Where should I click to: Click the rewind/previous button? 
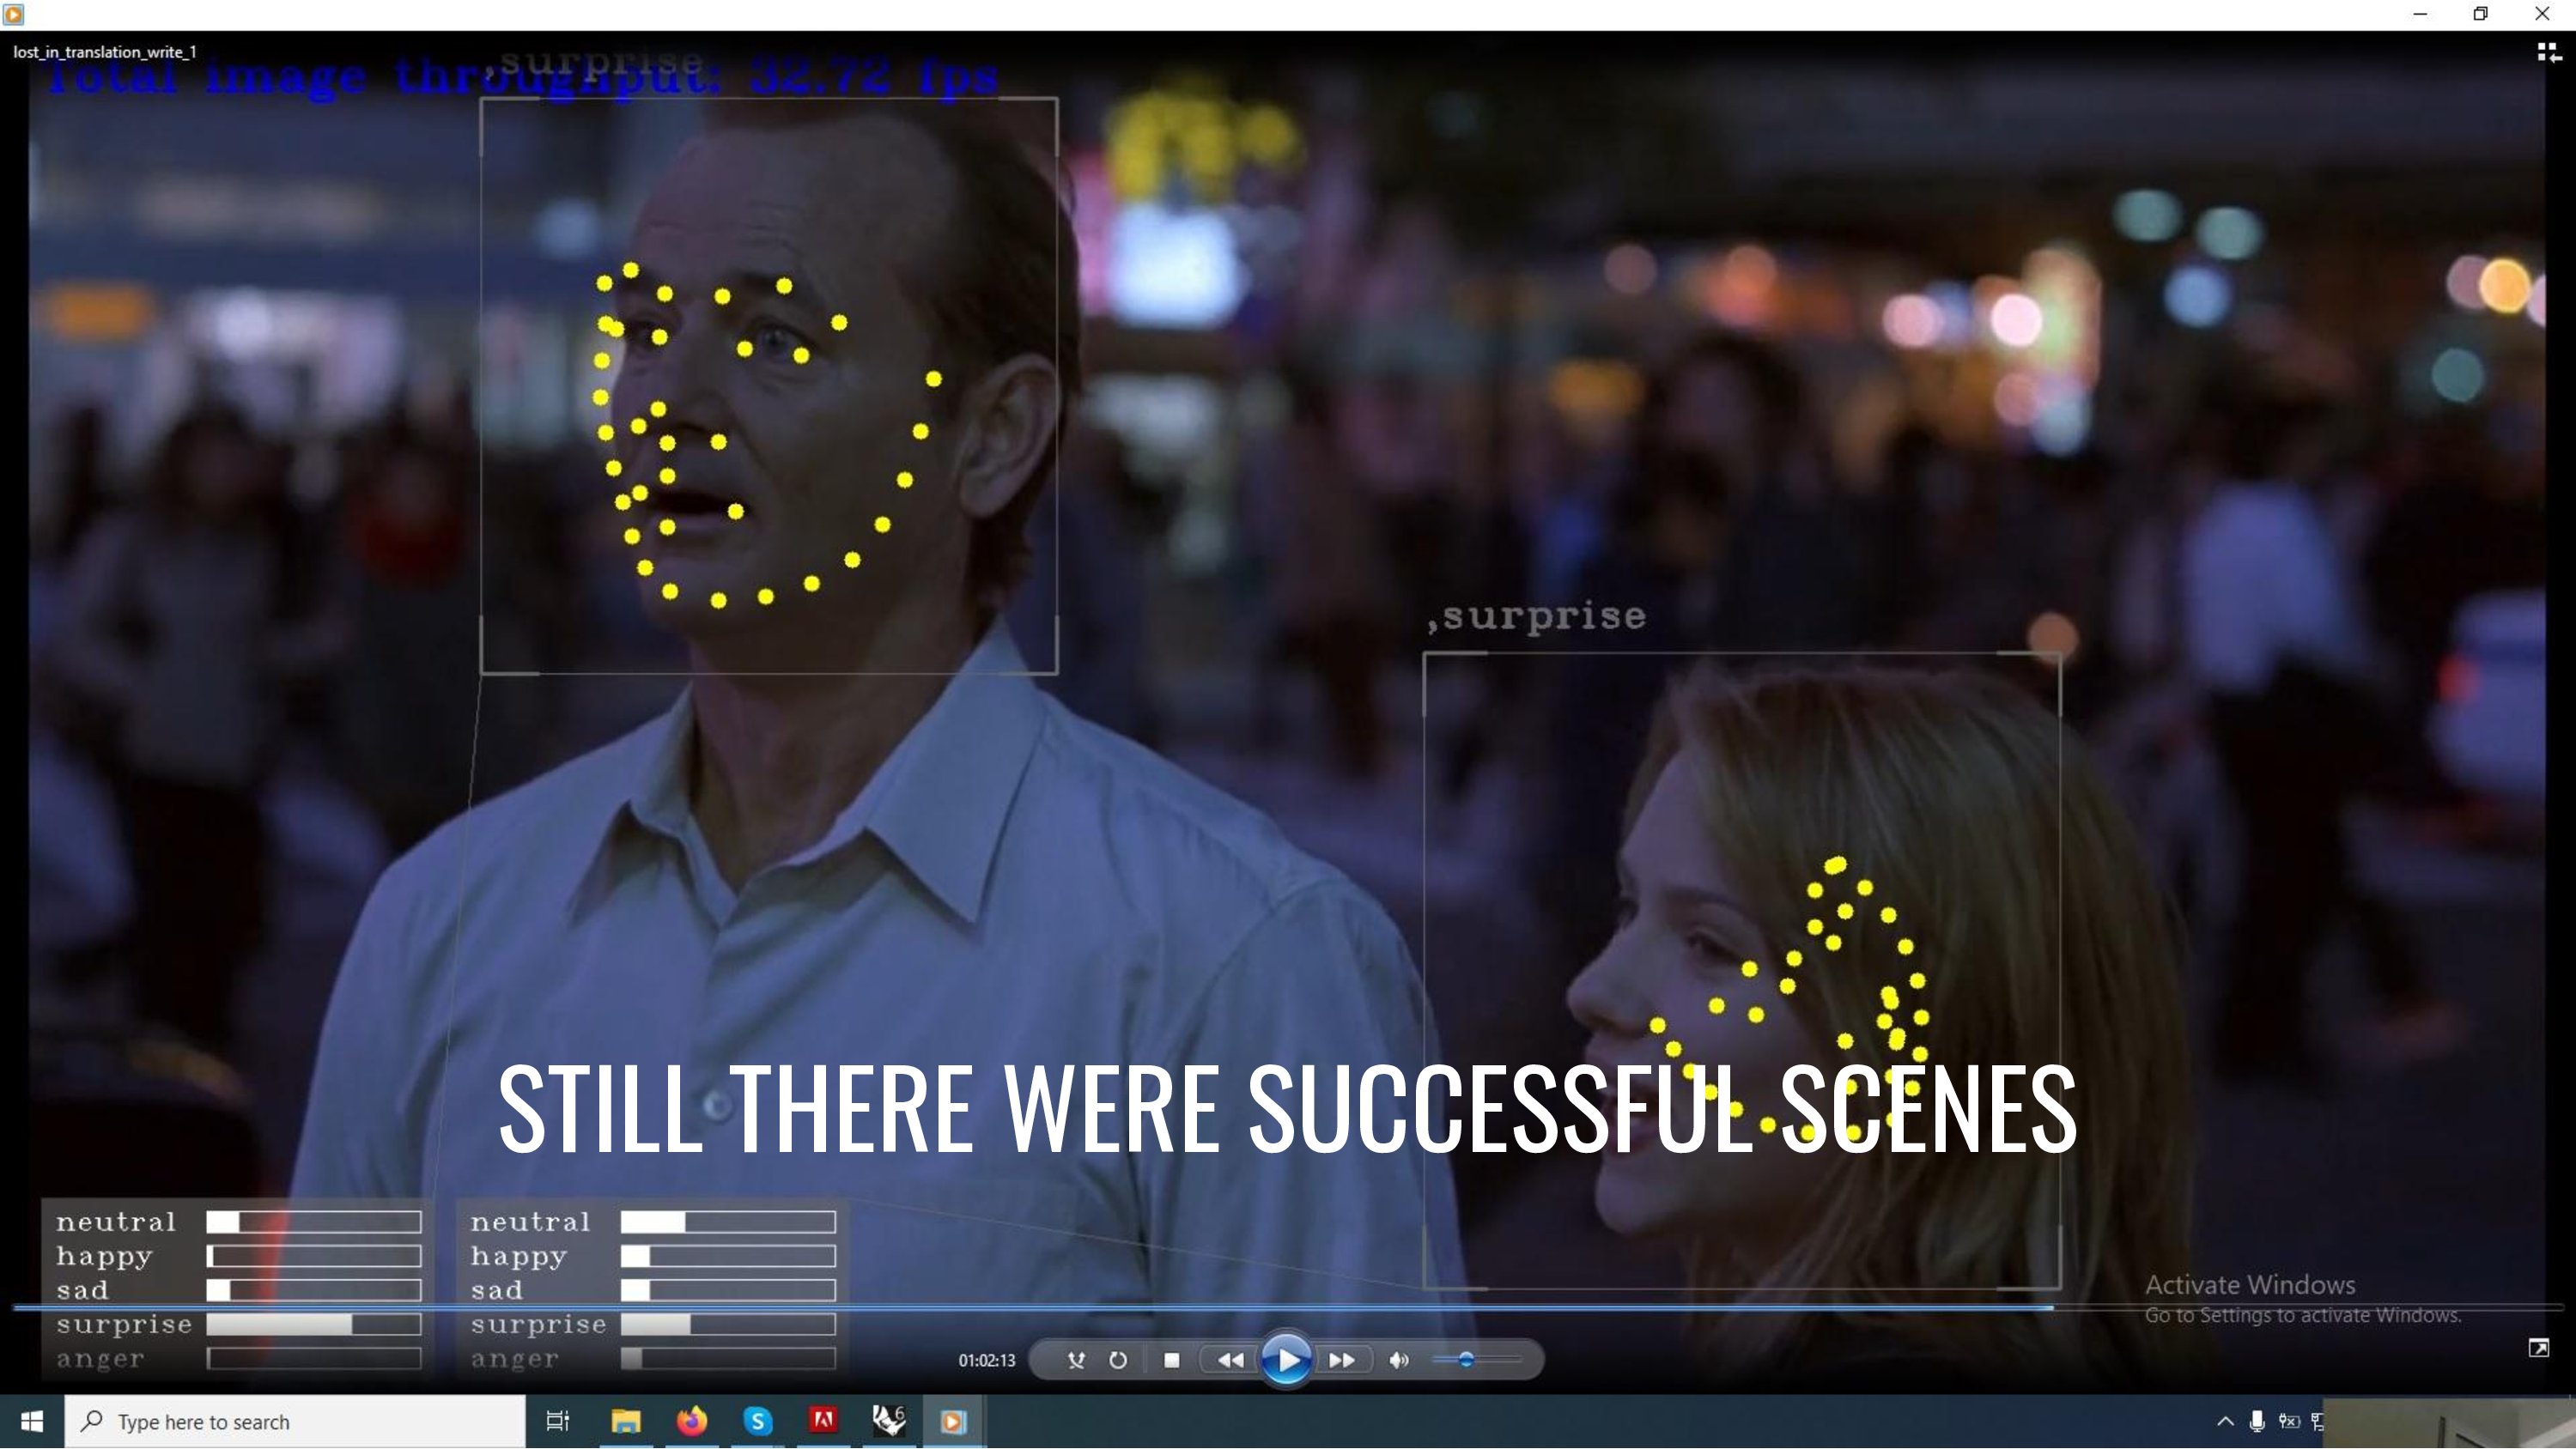tap(1231, 1360)
